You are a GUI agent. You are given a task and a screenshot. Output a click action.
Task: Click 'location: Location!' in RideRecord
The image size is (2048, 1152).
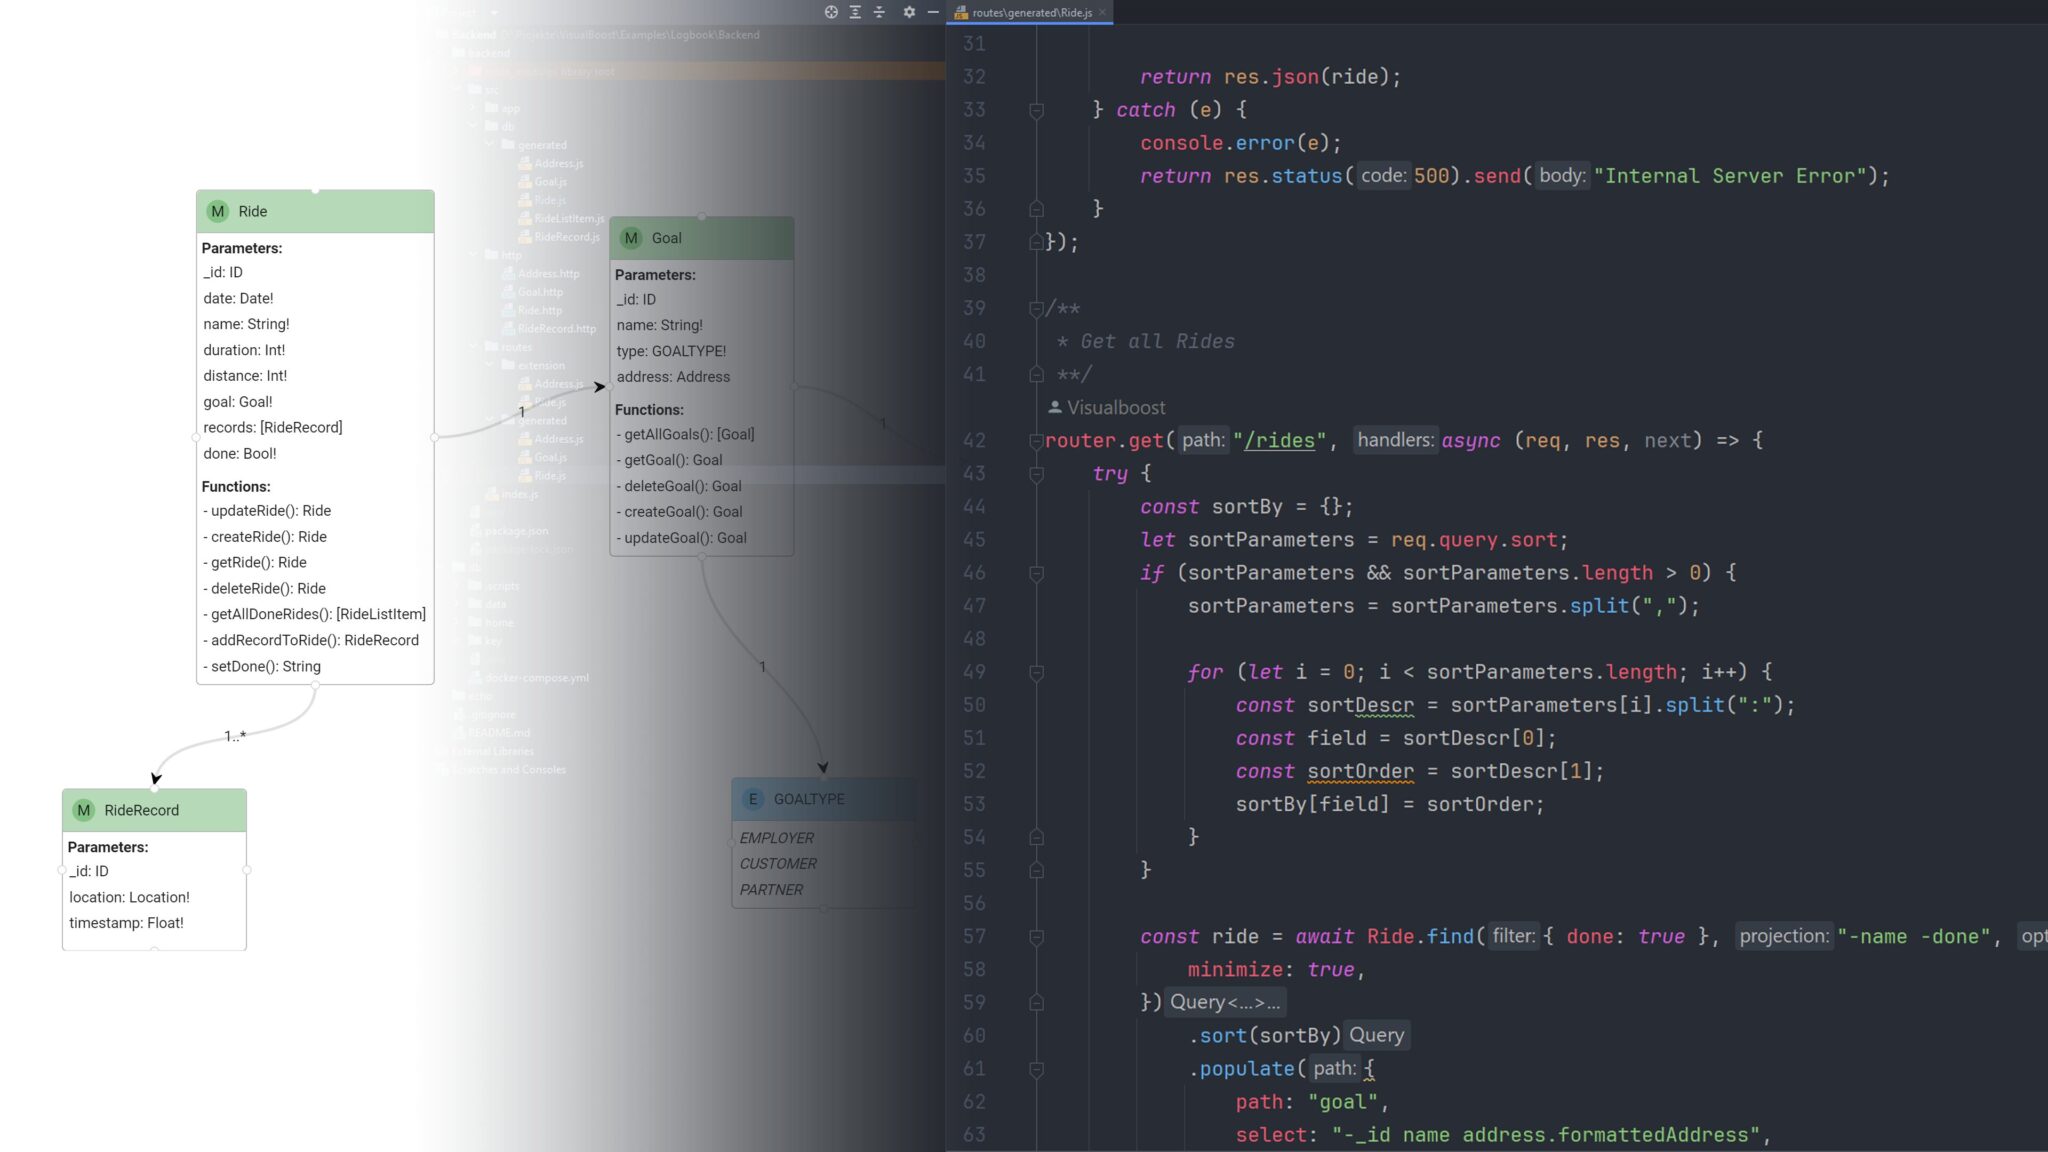[x=129, y=897]
